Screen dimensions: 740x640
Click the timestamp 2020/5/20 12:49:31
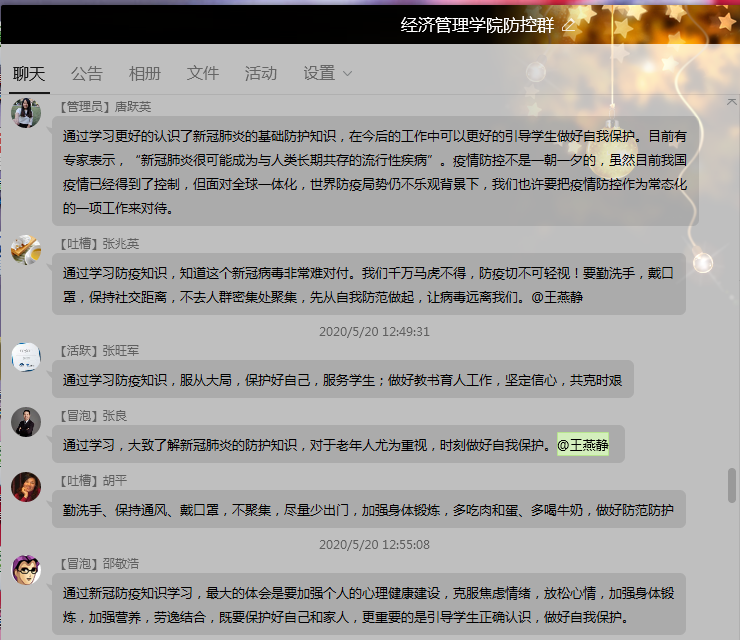(374, 332)
